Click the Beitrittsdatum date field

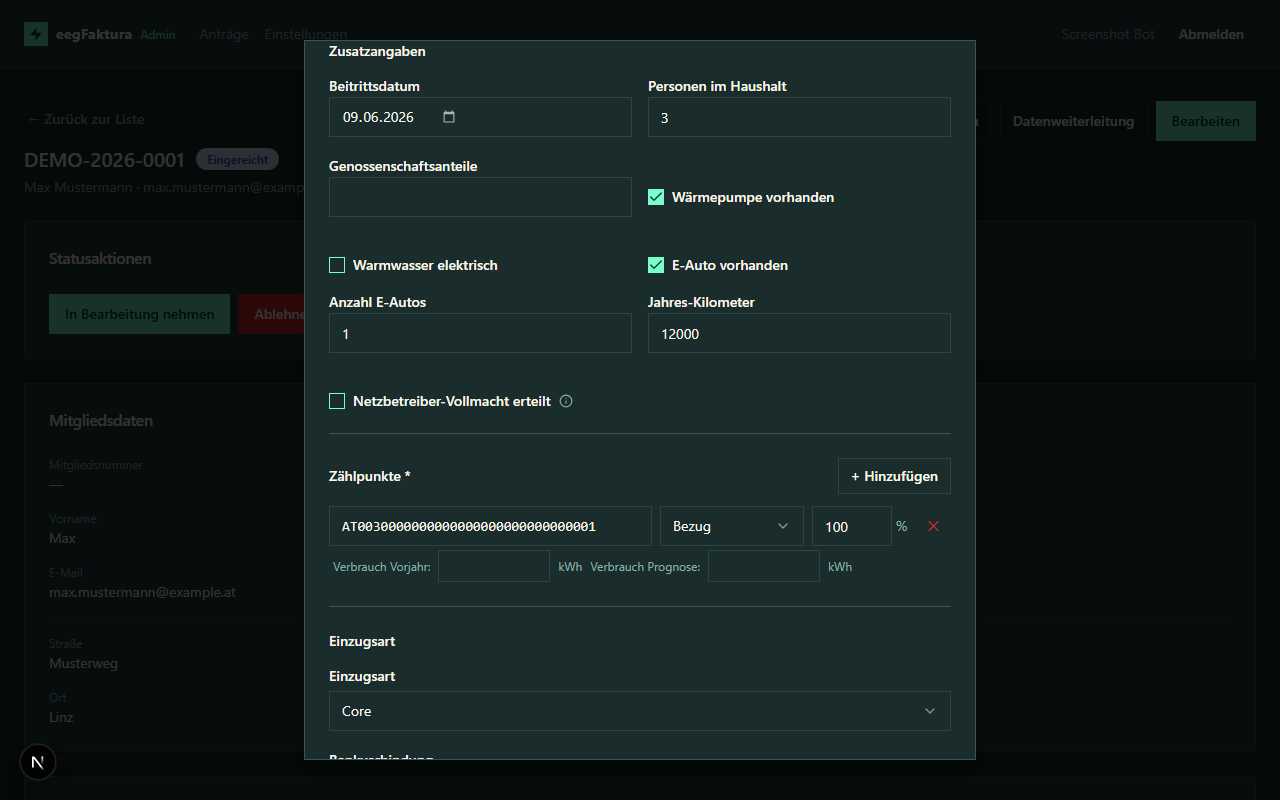click(x=480, y=117)
